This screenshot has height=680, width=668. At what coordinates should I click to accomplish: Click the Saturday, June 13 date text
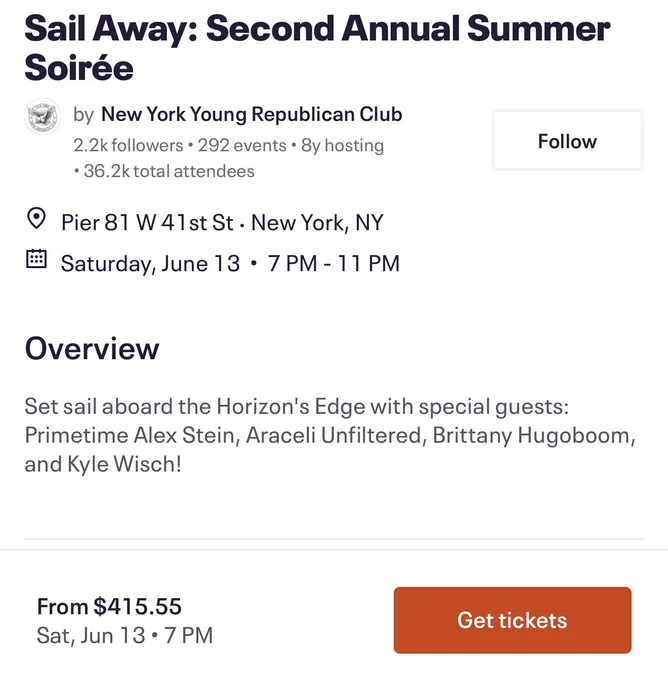click(150, 263)
